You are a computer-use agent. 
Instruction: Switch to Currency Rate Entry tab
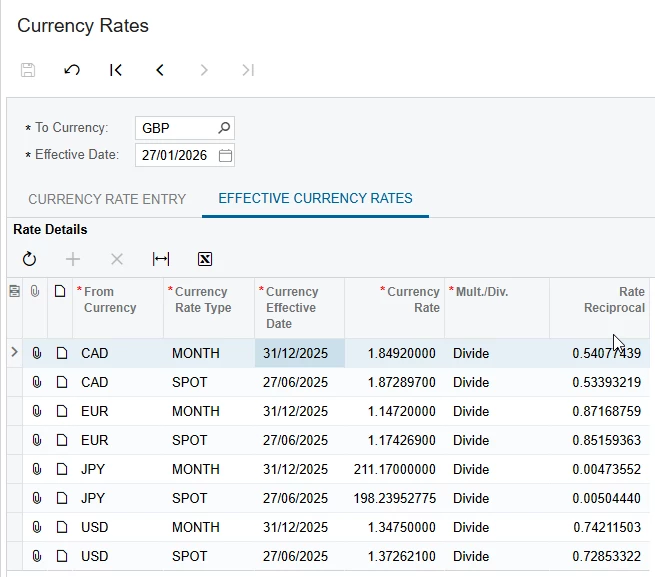tap(107, 199)
